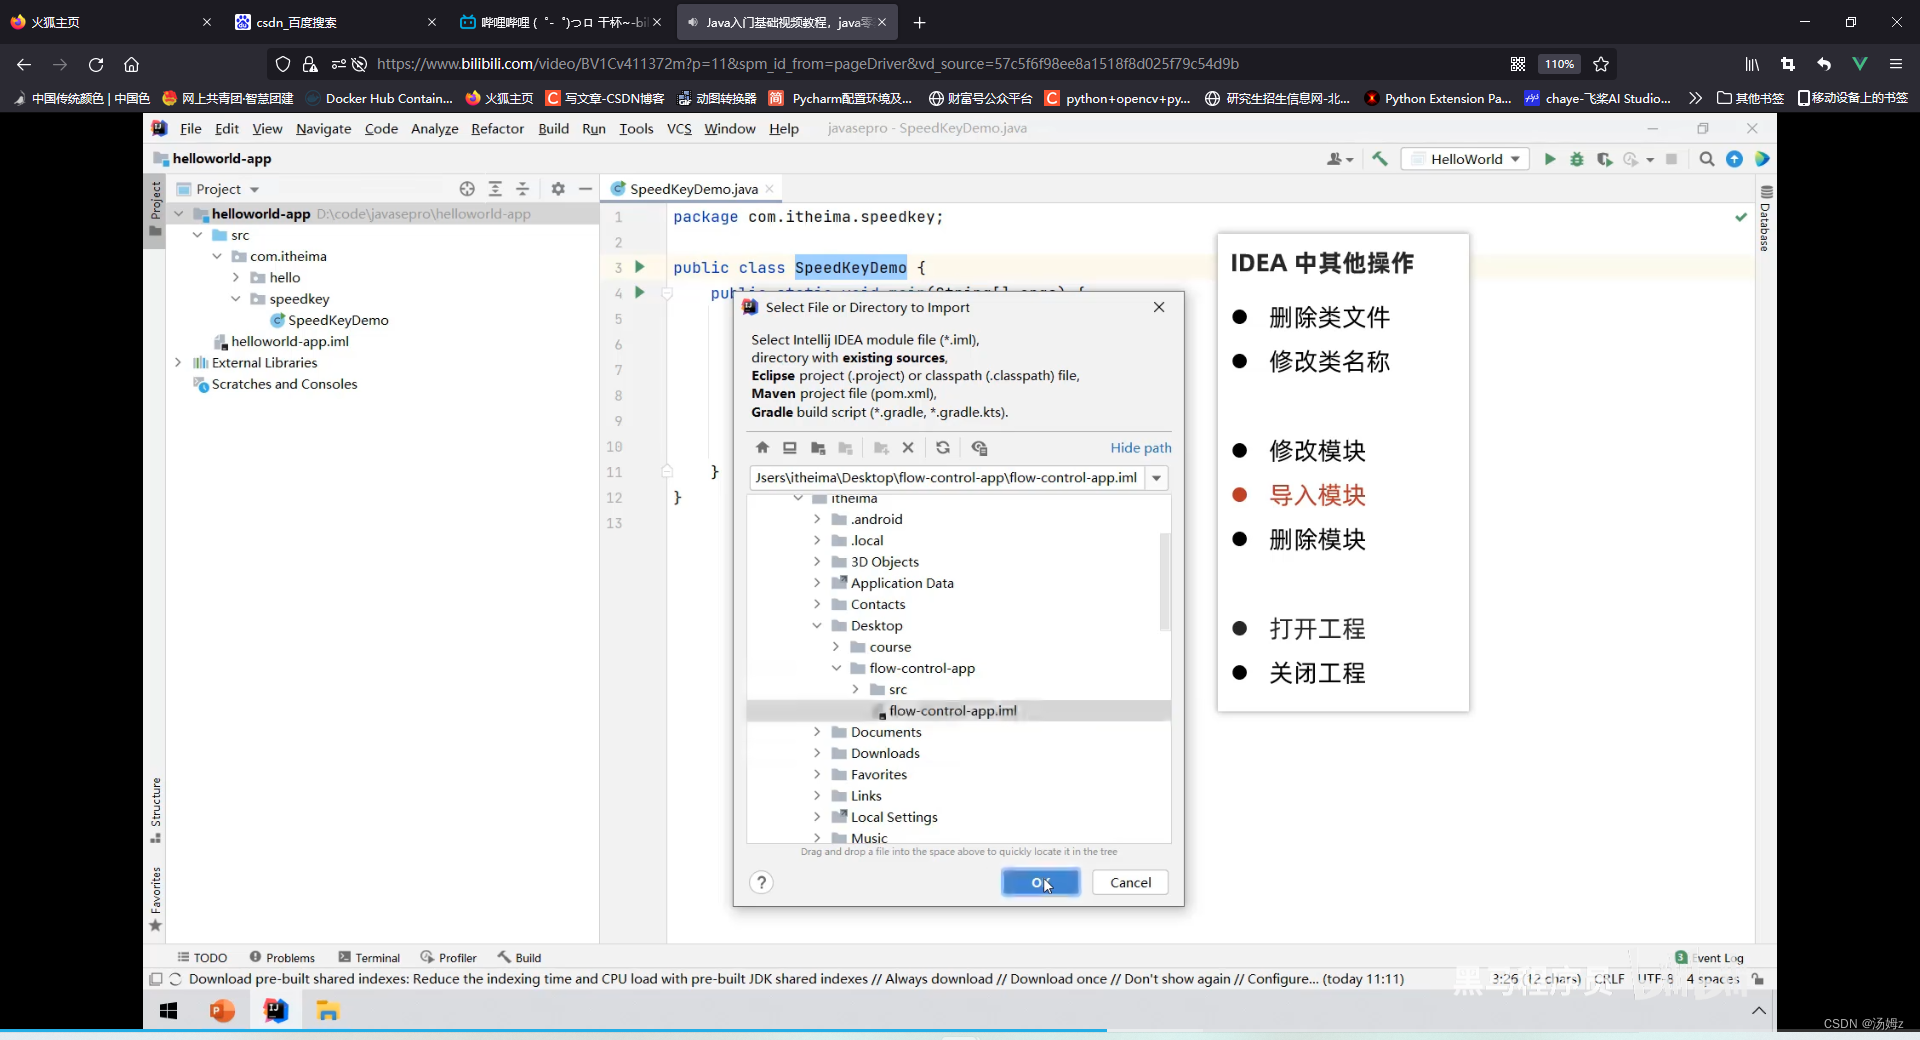Expand all icon in Project panel

pos(495,189)
